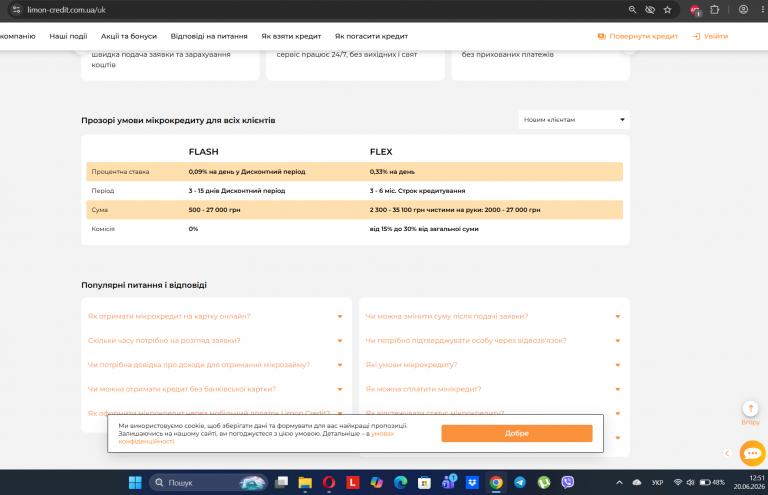Open Як погасити кредит menu item
The width and height of the screenshot is (768, 495).
click(371, 36)
